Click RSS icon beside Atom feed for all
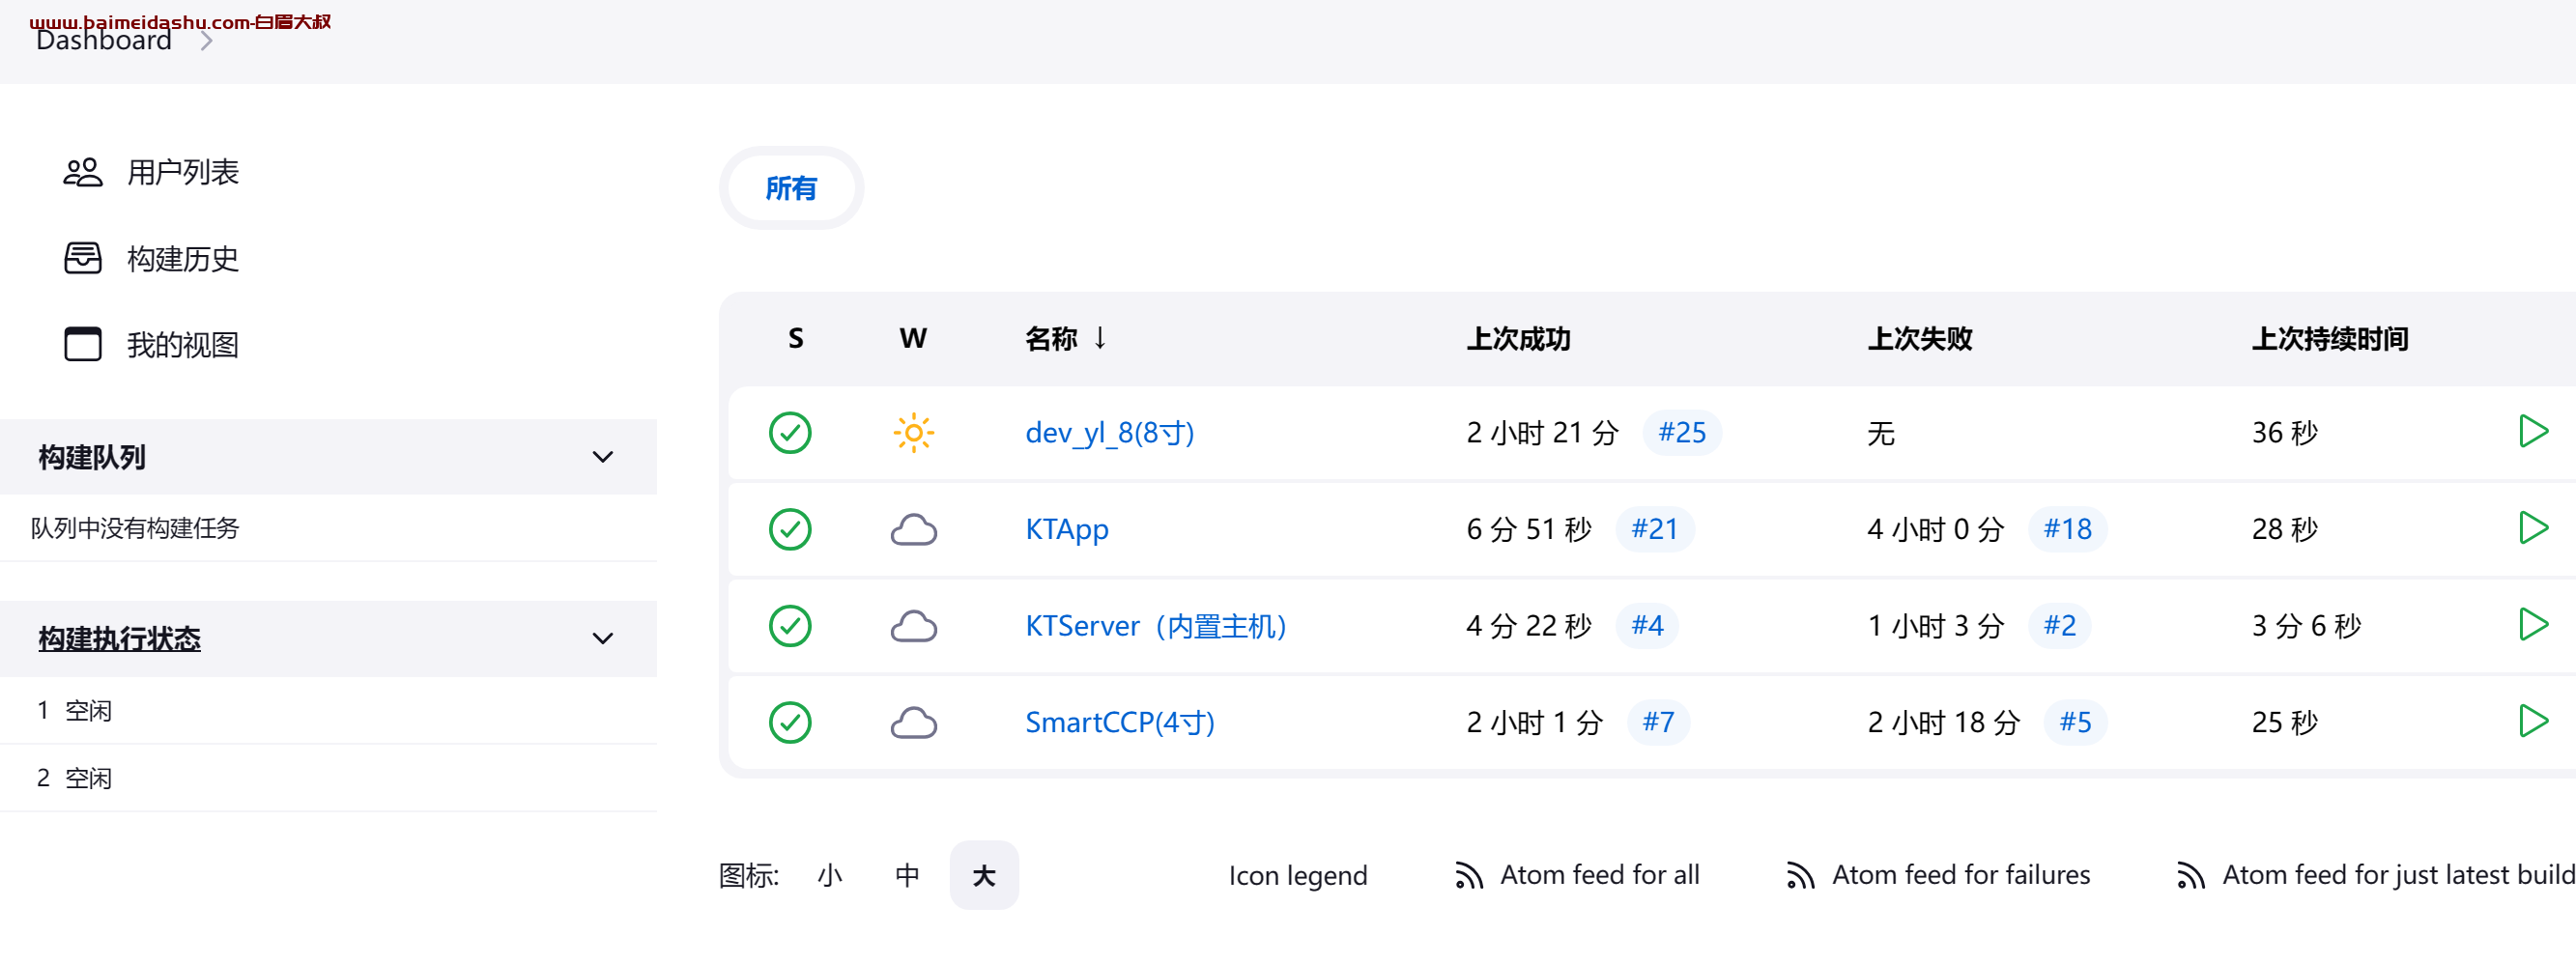2576x964 pixels. click(x=1468, y=876)
